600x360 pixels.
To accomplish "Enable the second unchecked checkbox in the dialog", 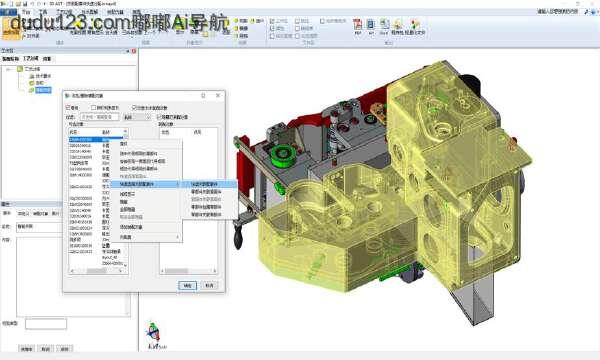I will 93,108.
